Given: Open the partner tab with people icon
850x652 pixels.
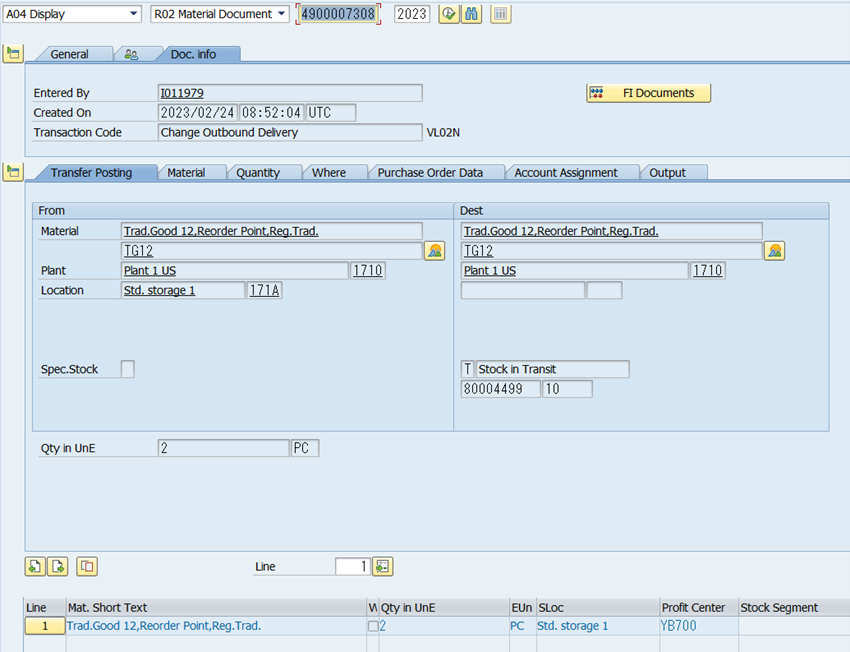Looking at the screenshot, I should pos(132,54).
